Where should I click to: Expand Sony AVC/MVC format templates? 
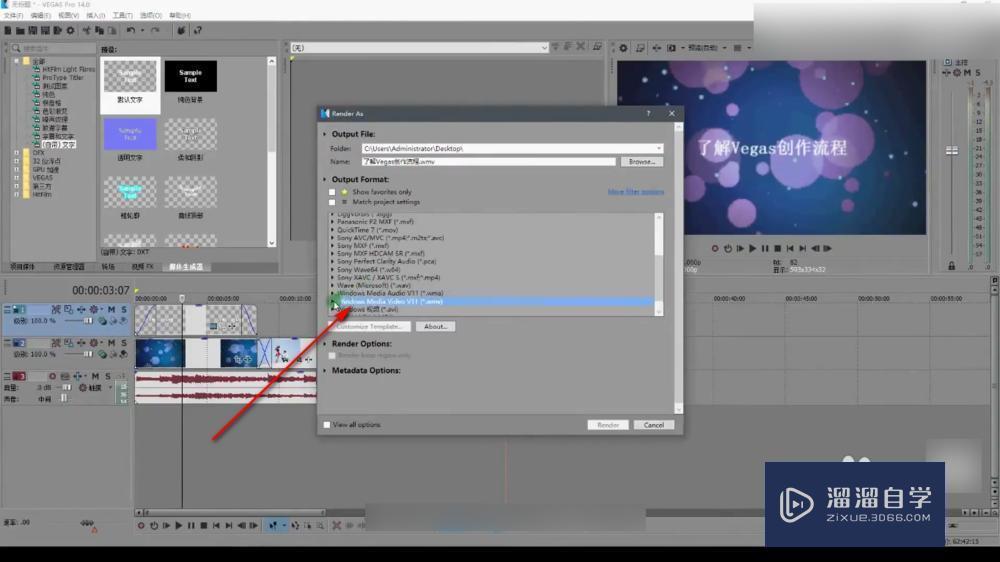pos(332,238)
